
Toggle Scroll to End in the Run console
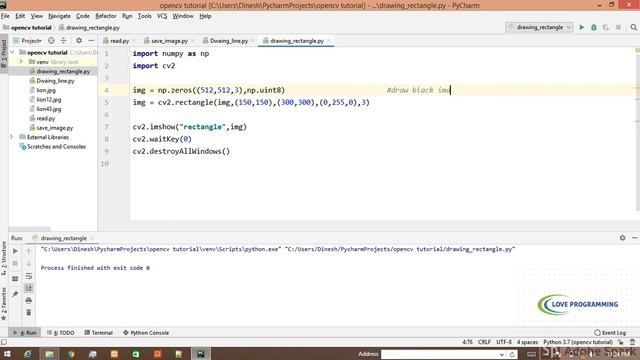pyautogui.click(x=29, y=288)
